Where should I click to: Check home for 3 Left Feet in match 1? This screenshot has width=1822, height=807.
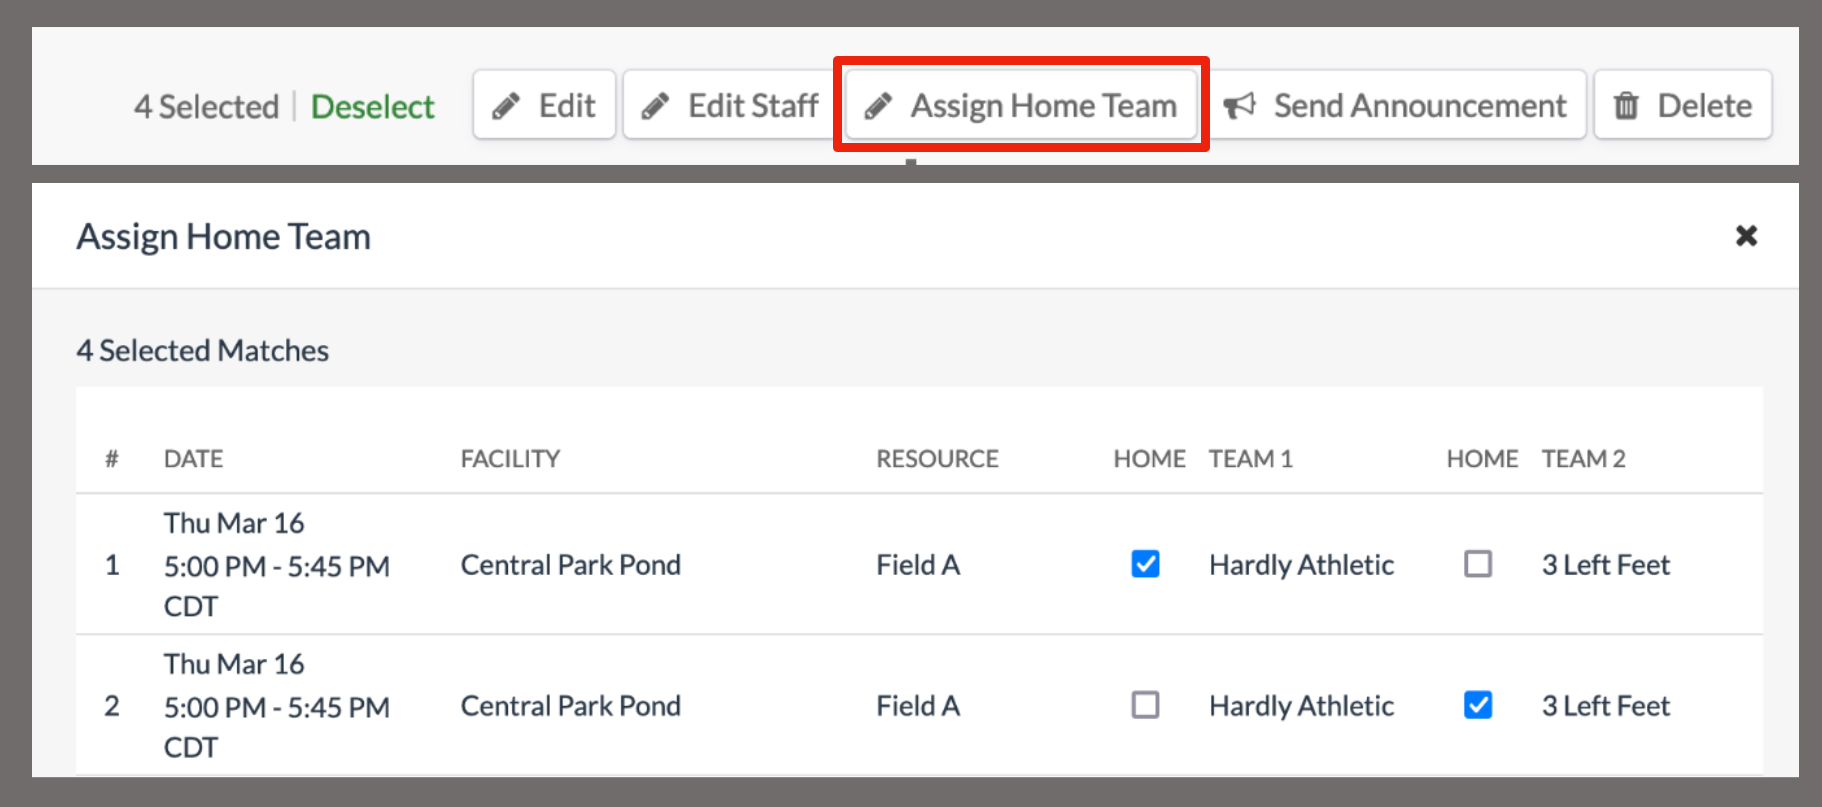pyautogui.click(x=1478, y=564)
